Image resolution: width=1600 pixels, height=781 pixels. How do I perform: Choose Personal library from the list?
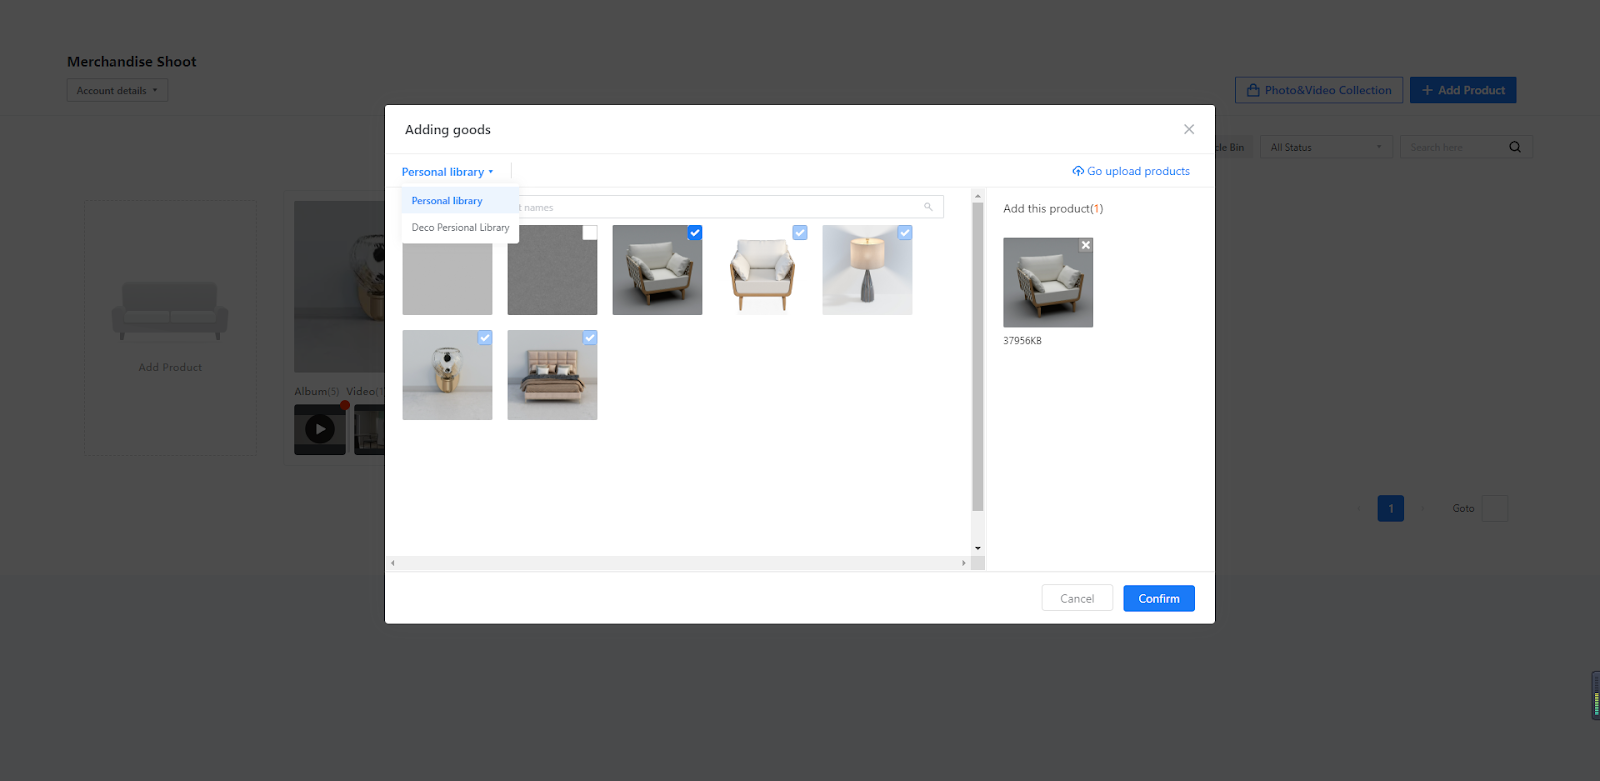tap(447, 201)
